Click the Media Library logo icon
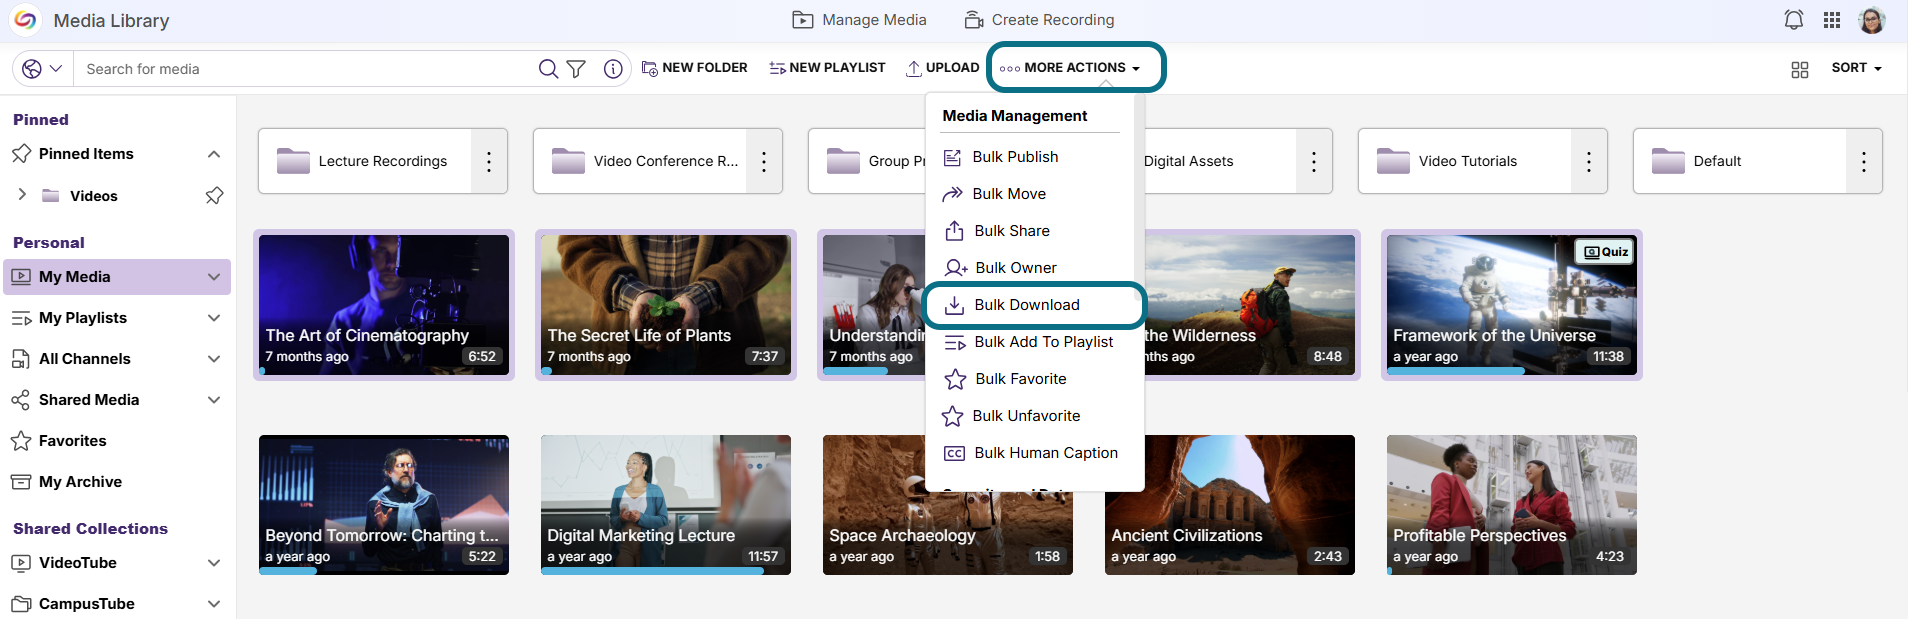The image size is (1908, 619). pyautogui.click(x=25, y=20)
